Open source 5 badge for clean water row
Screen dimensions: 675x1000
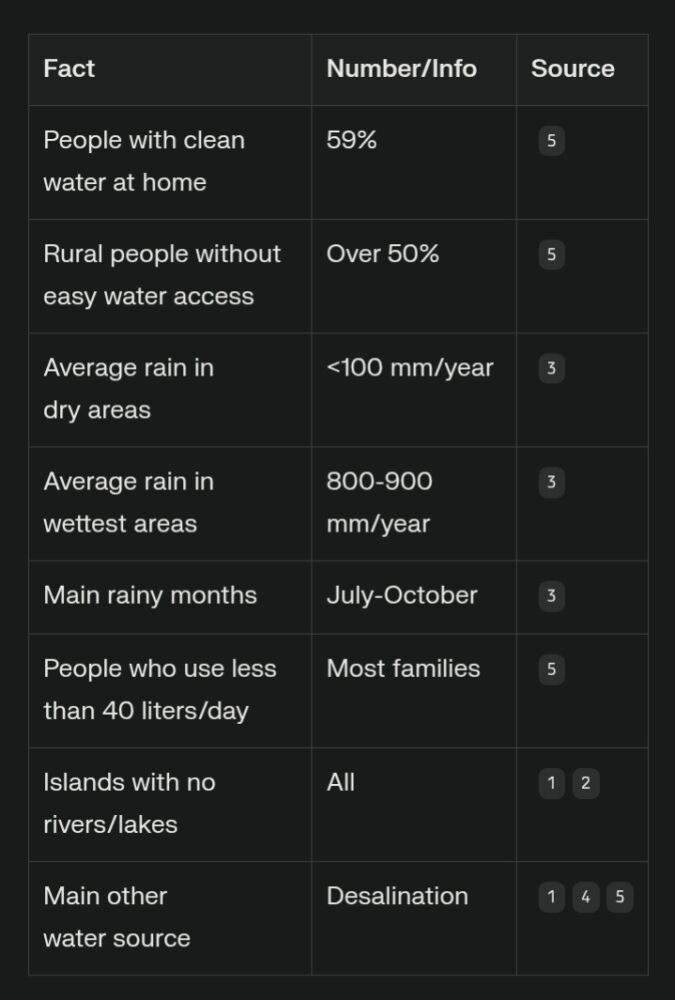point(550,141)
